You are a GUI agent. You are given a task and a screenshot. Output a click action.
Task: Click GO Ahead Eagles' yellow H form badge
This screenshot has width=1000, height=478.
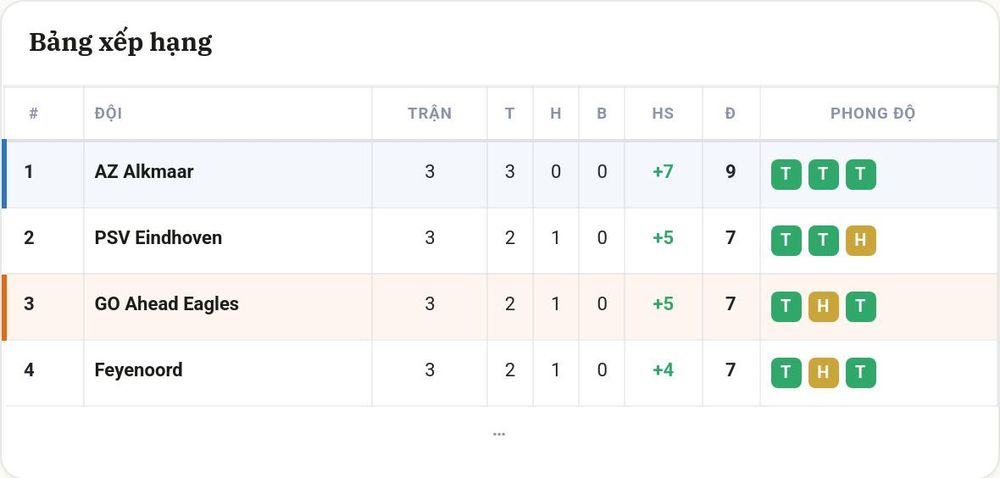pos(823,307)
